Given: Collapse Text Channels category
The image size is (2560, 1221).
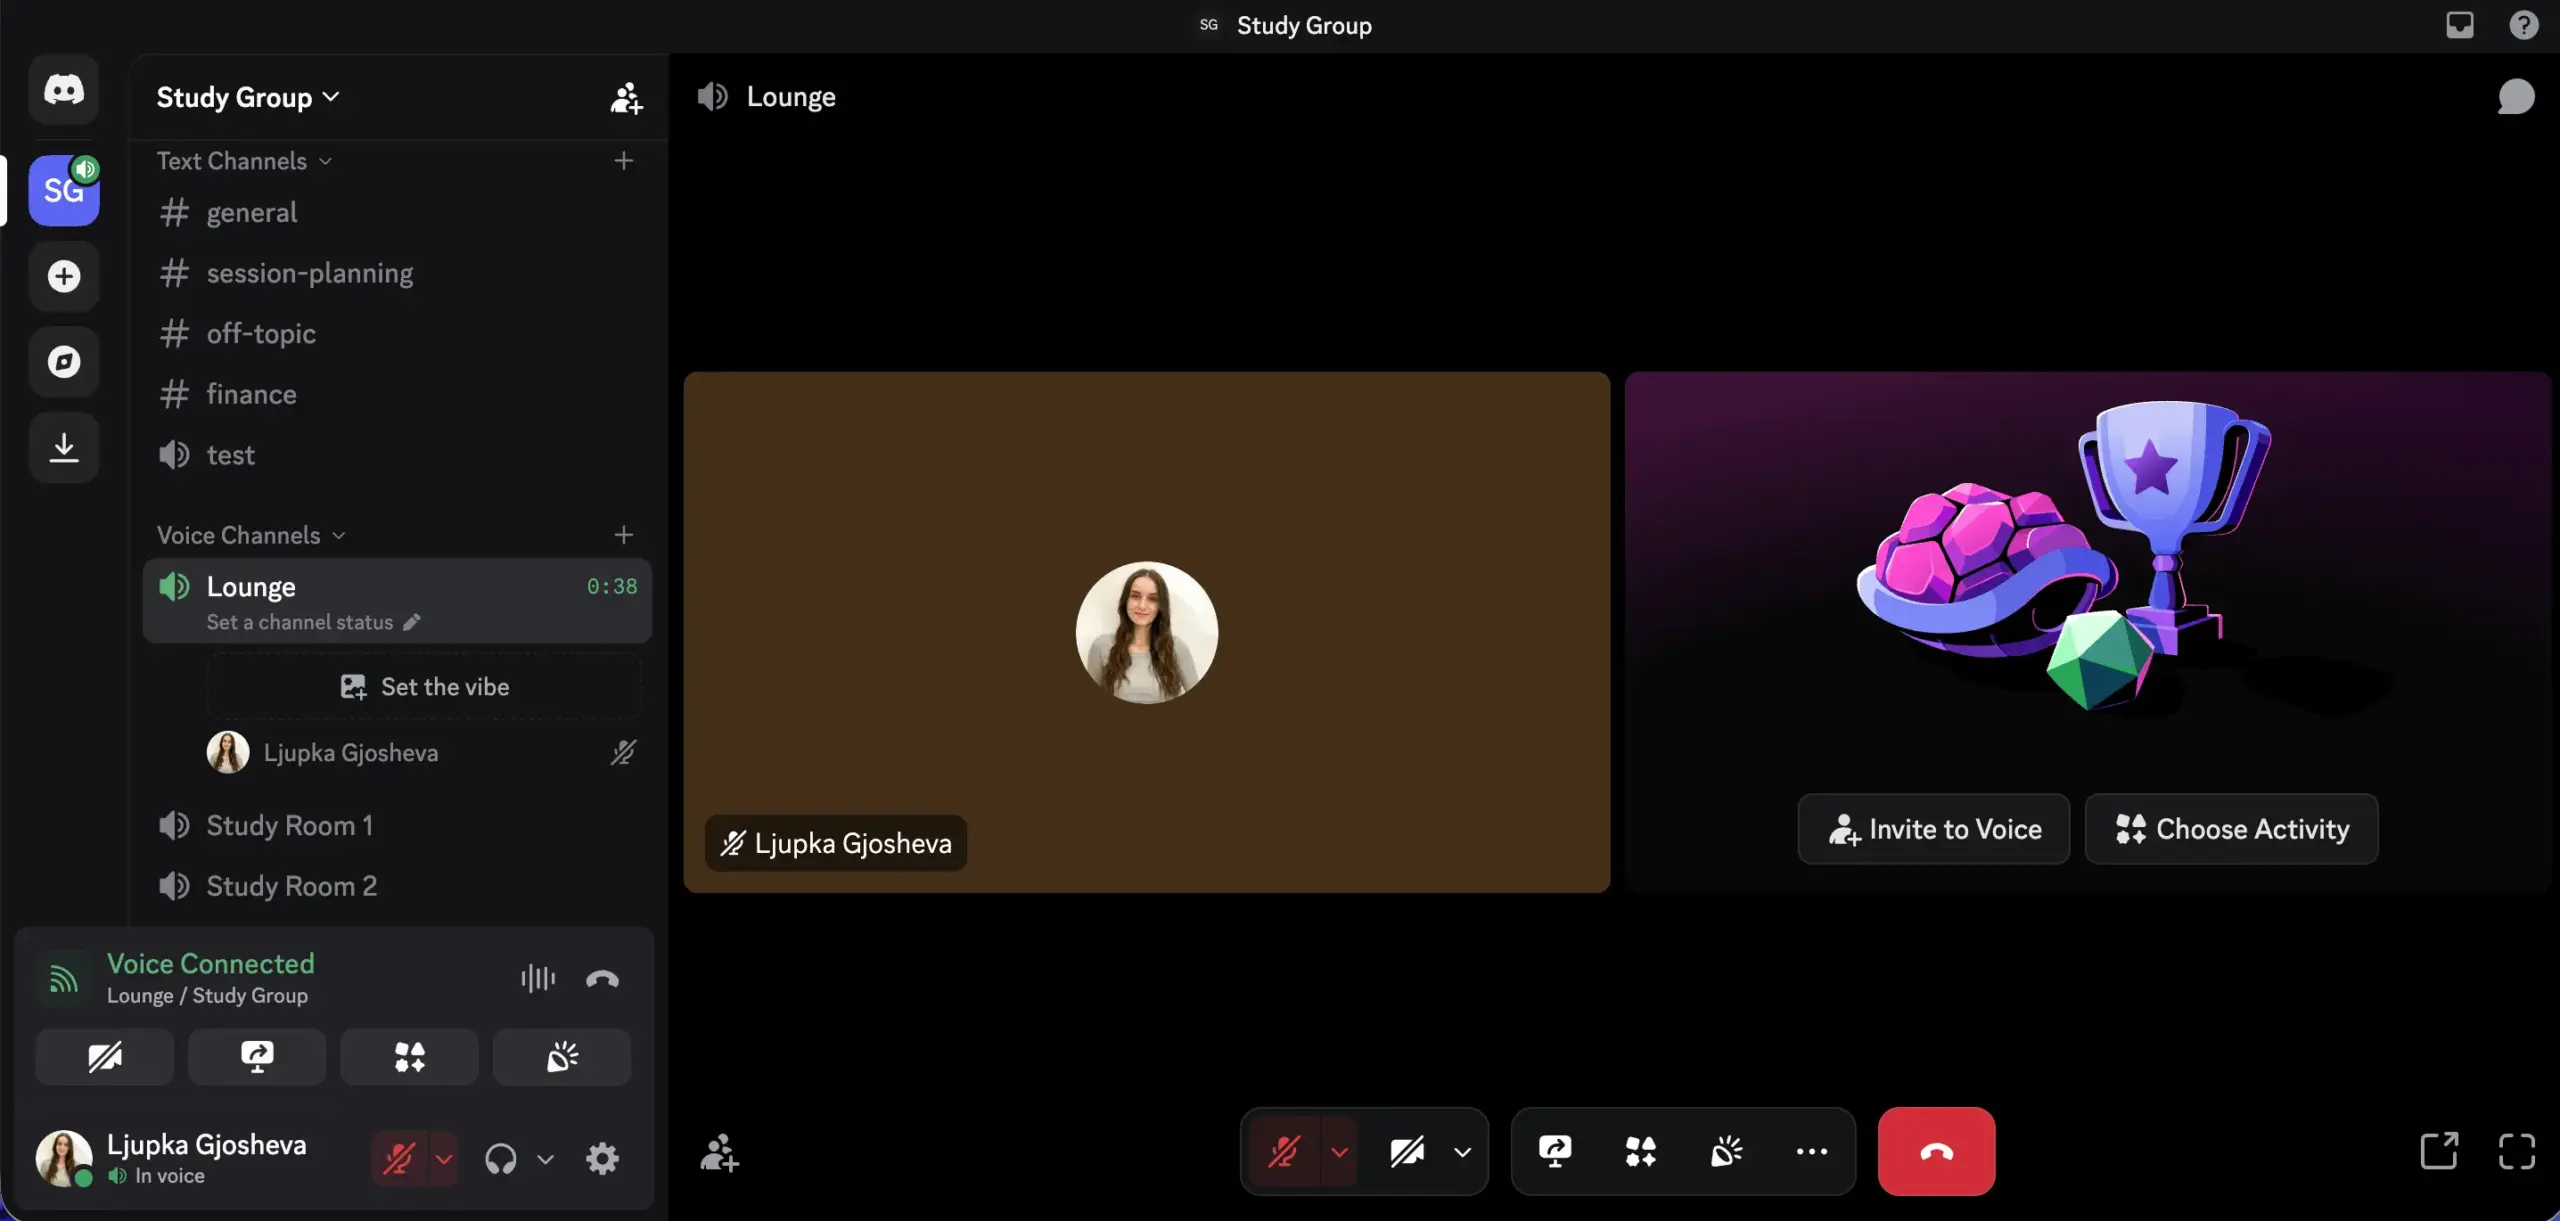Looking at the screenshot, I should pyautogui.click(x=244, y=161).
